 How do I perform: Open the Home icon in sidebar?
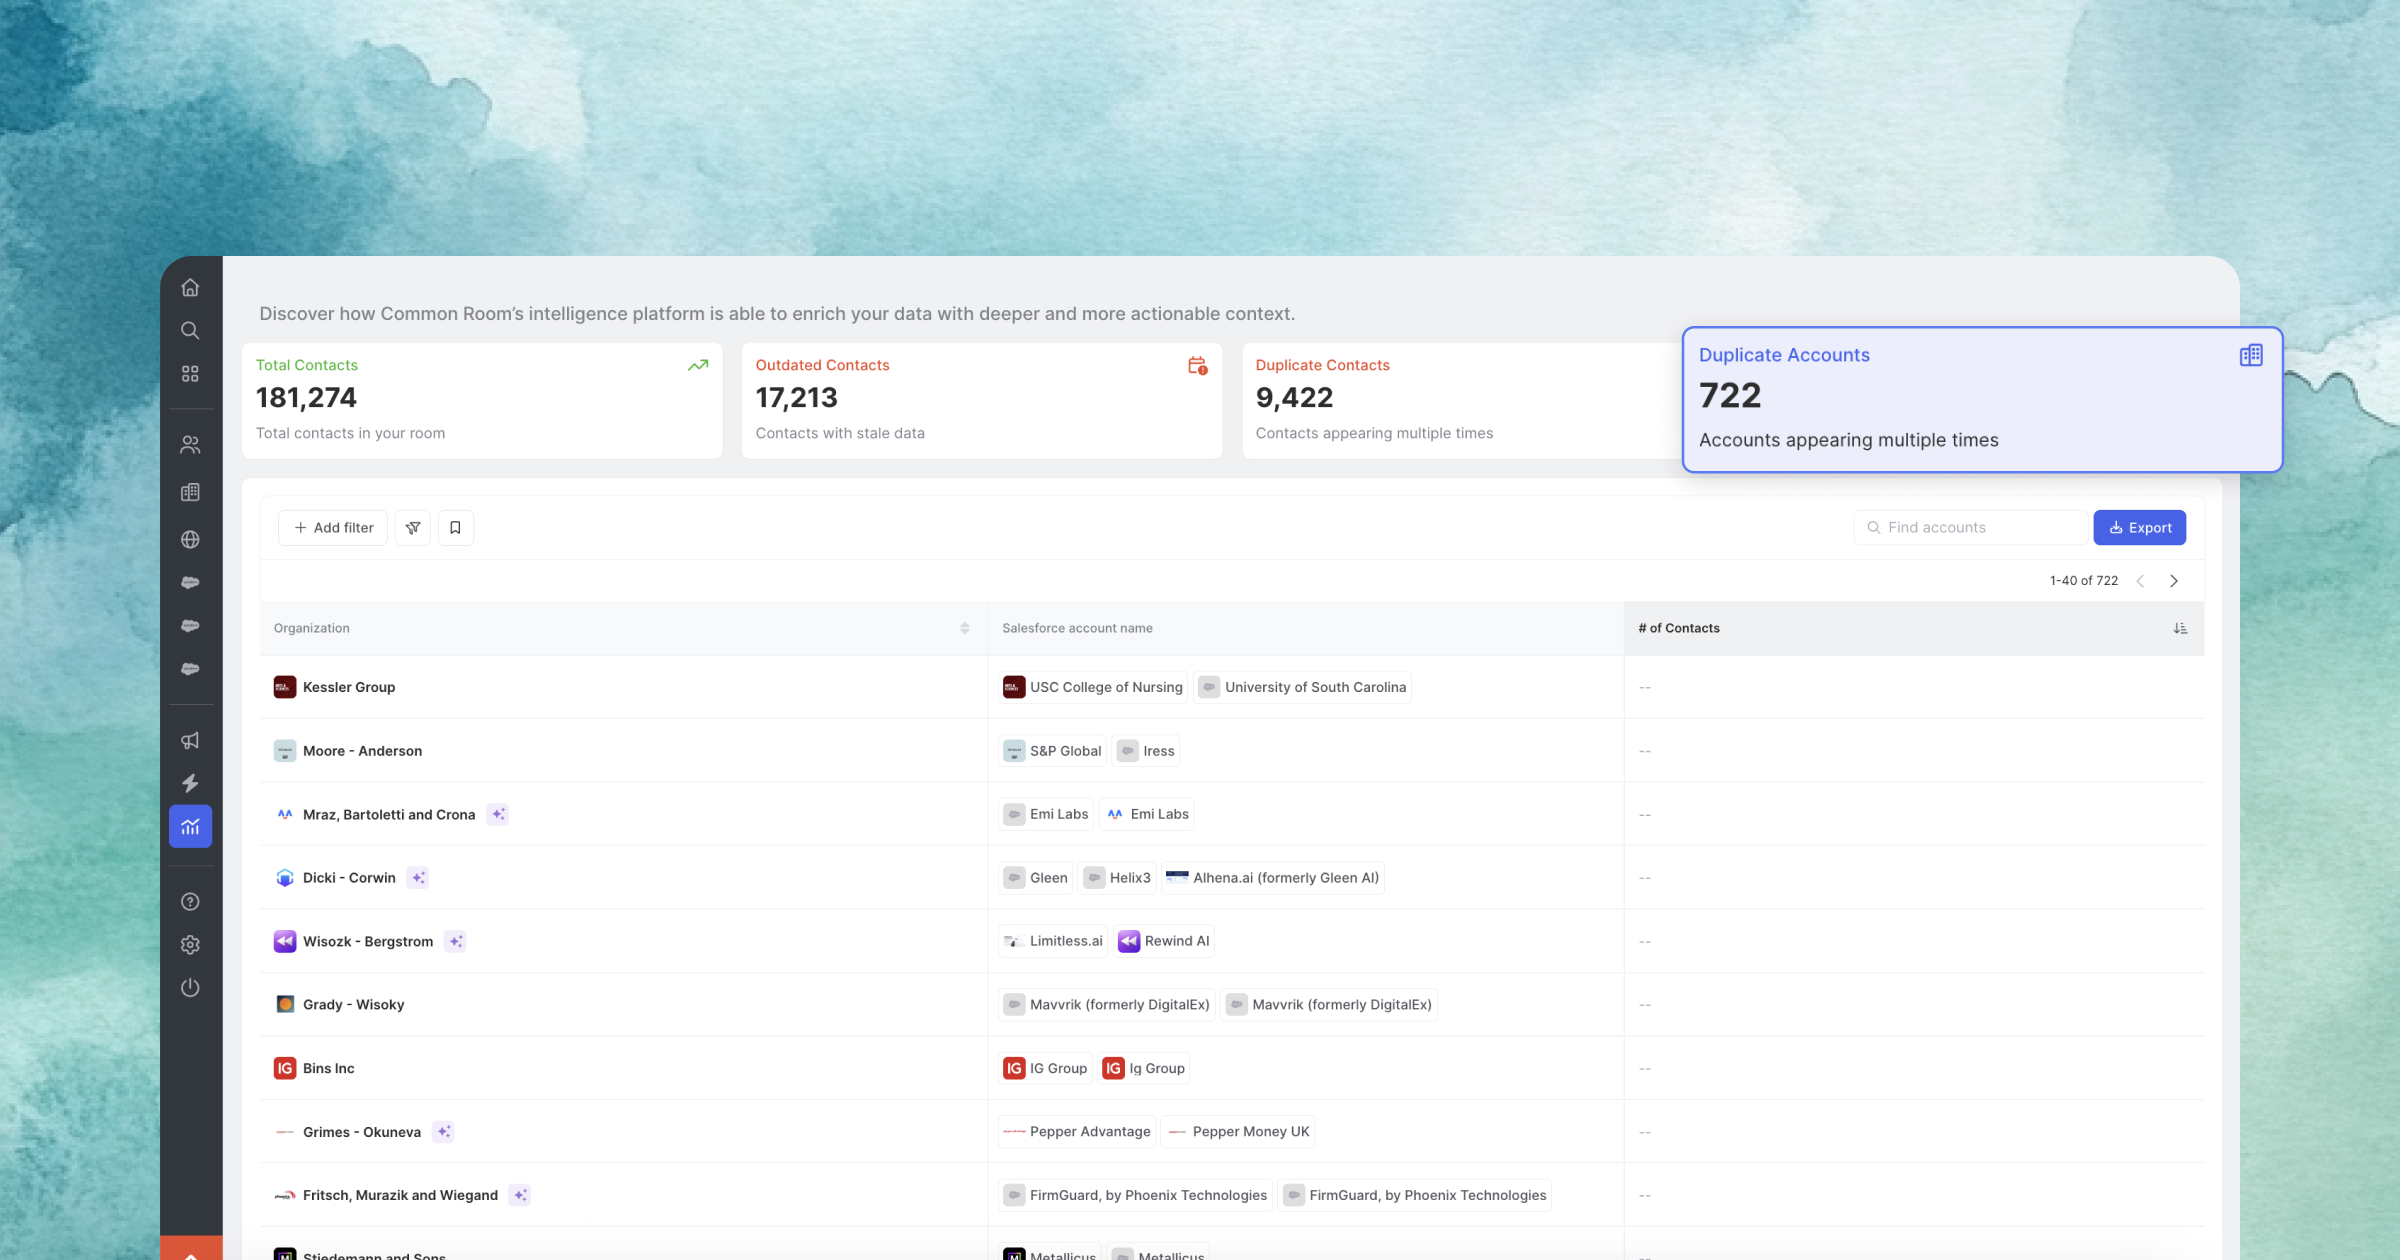(190, 288)
